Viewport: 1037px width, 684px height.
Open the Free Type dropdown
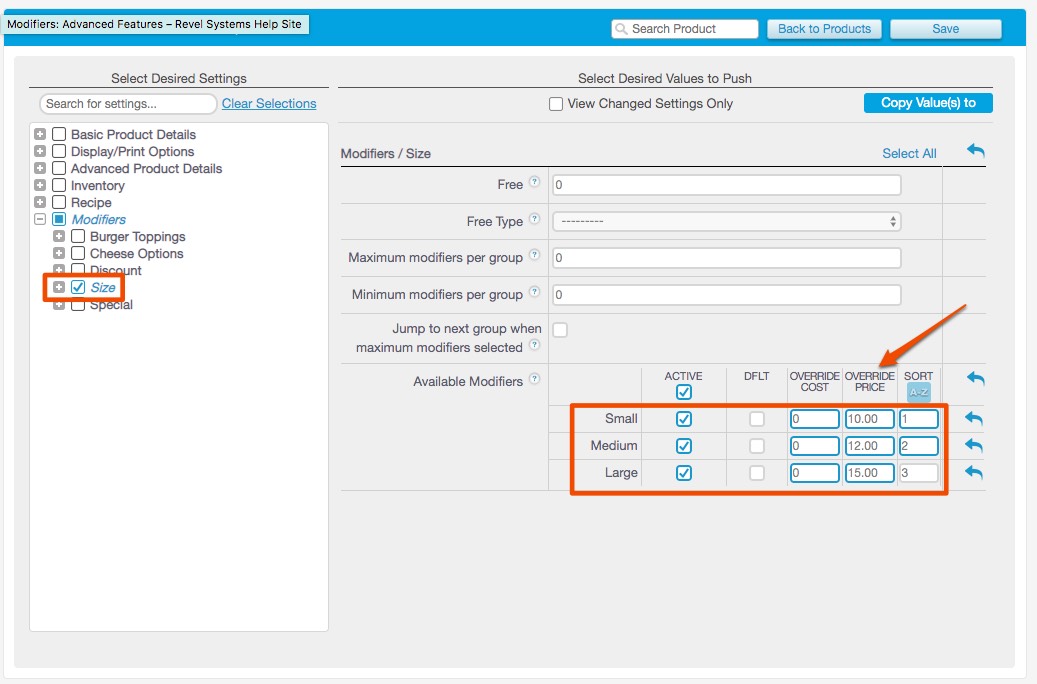(726, 221)
